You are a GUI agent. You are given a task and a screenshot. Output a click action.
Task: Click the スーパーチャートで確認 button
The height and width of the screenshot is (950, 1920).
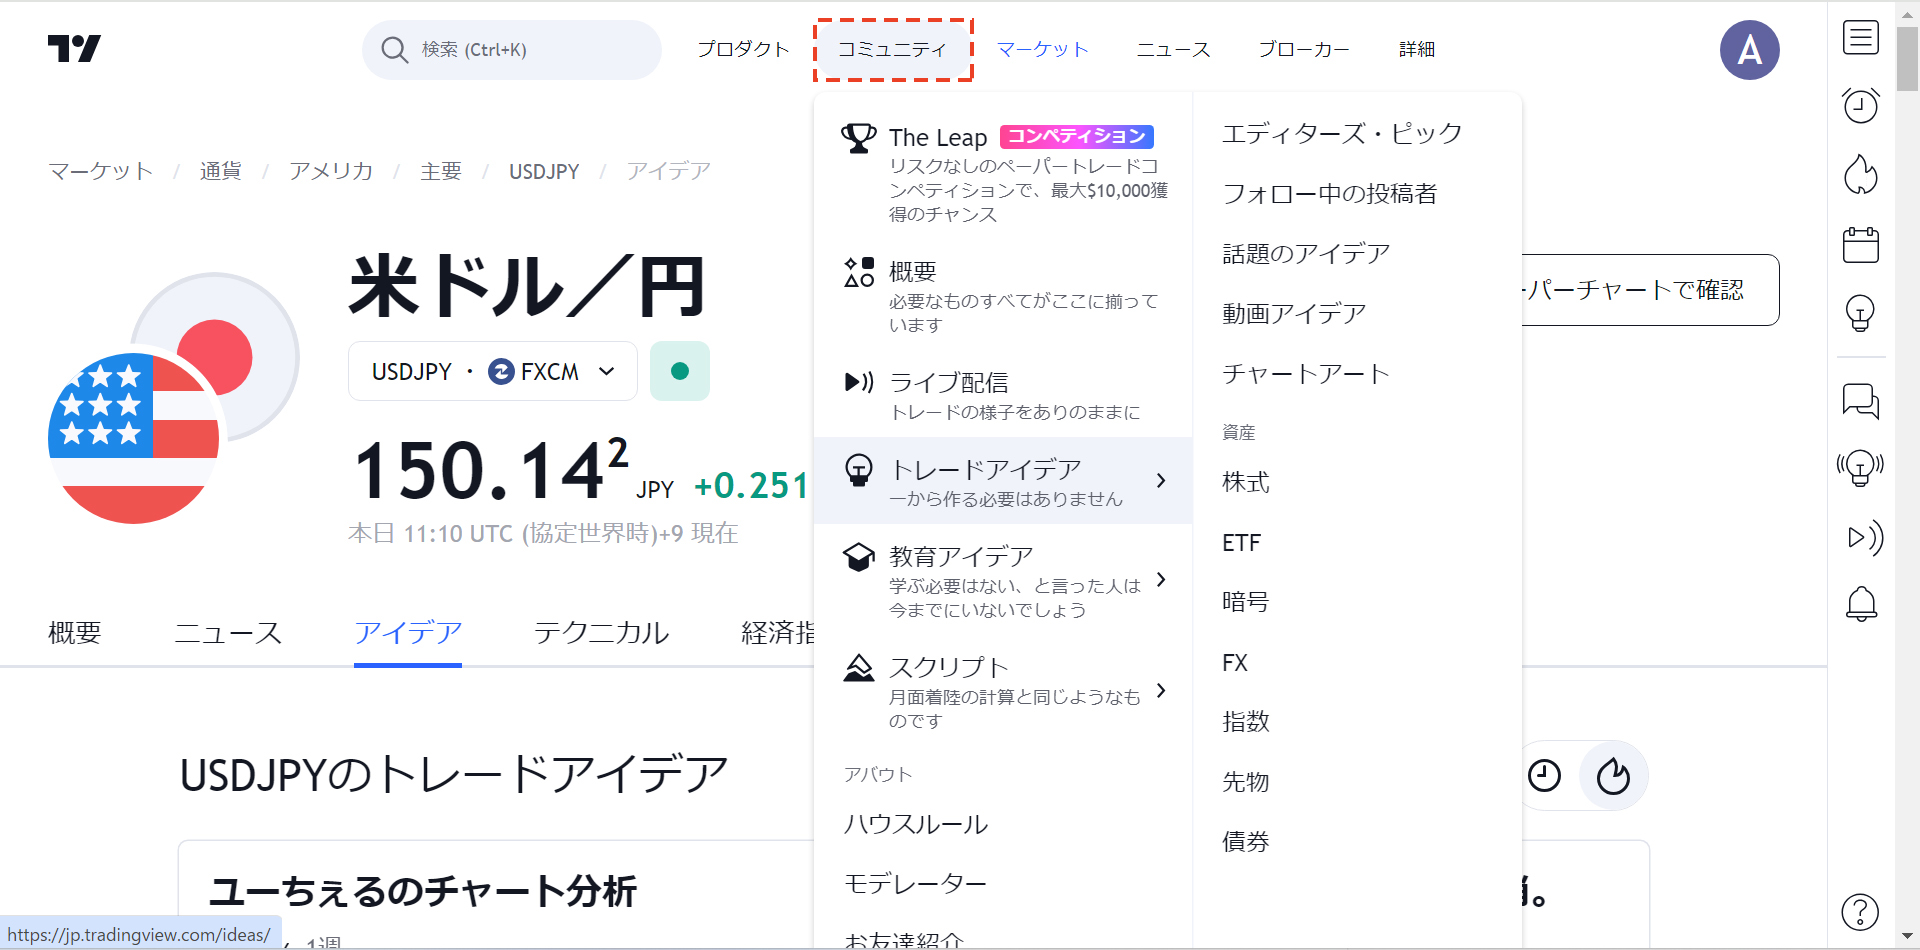(1650, 290)
